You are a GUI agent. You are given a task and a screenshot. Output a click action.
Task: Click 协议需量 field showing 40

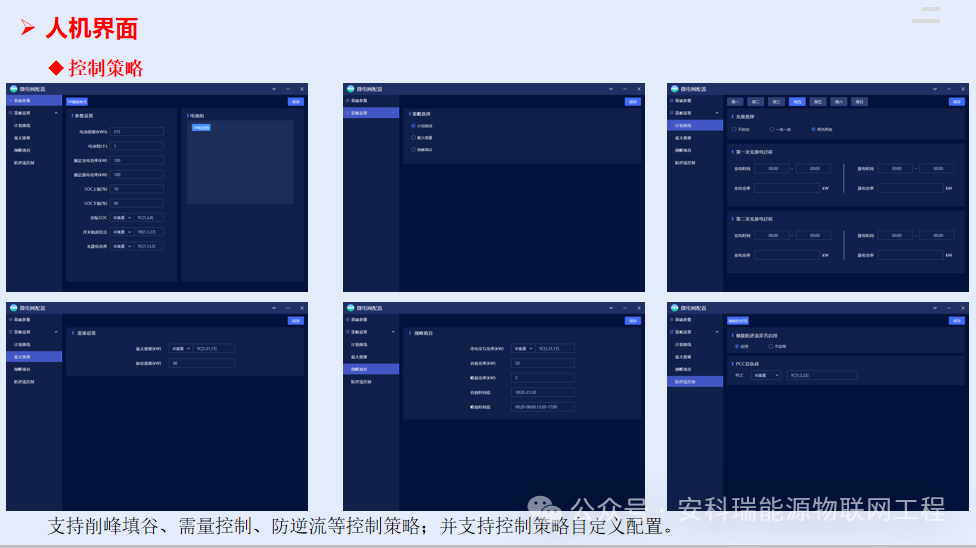pos(202,363)
